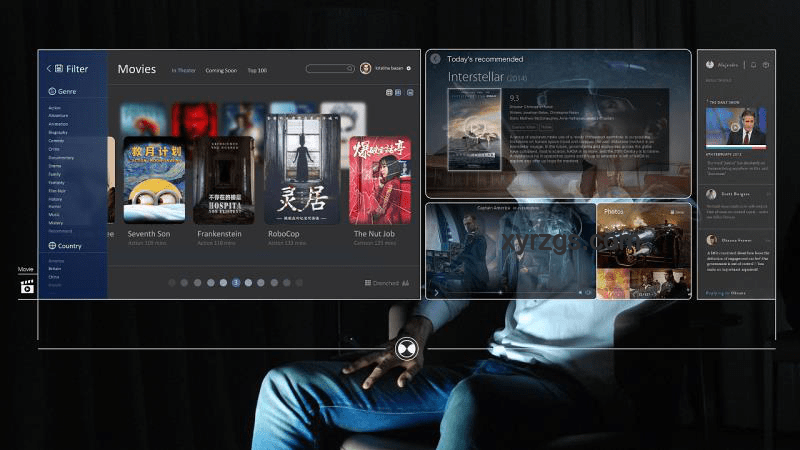Image resolution: width=800 pixels, height=450 pixels.
Task: Open the In Theater tab
Action: (x=184, y=70)
